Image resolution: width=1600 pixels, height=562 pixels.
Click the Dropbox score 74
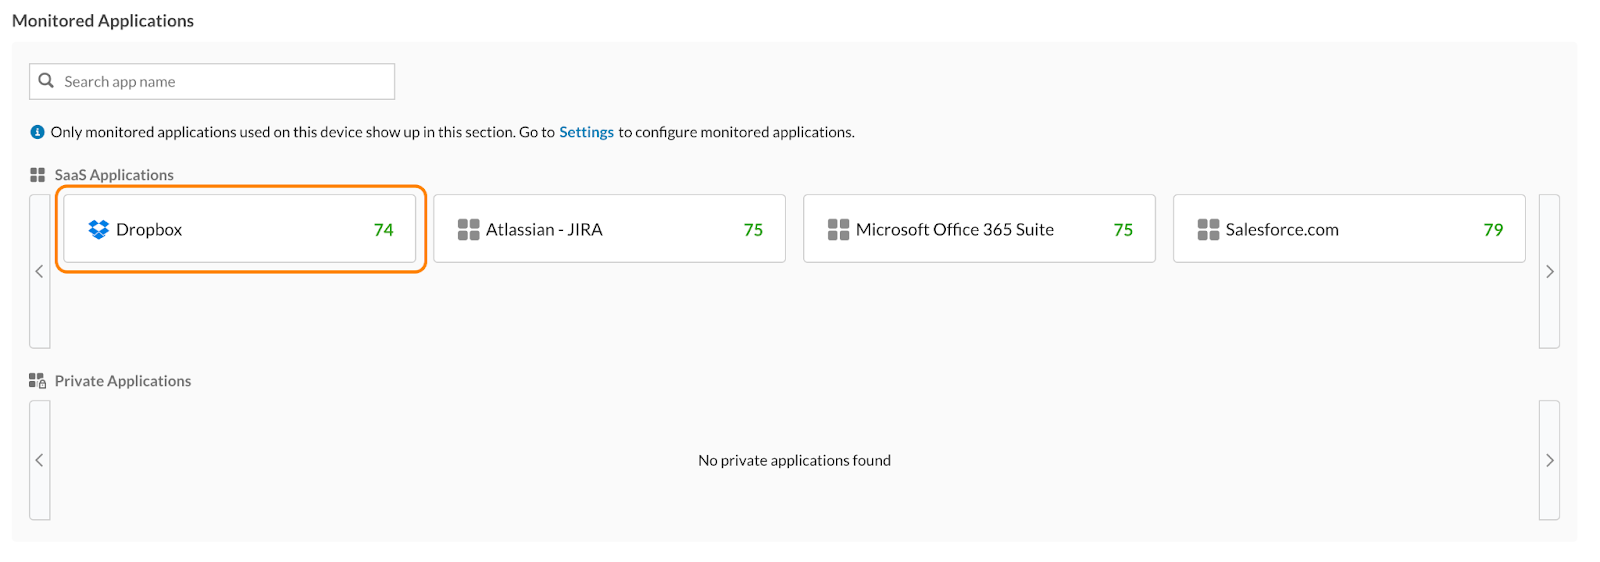pyautogui.click(x=383, y=230)
